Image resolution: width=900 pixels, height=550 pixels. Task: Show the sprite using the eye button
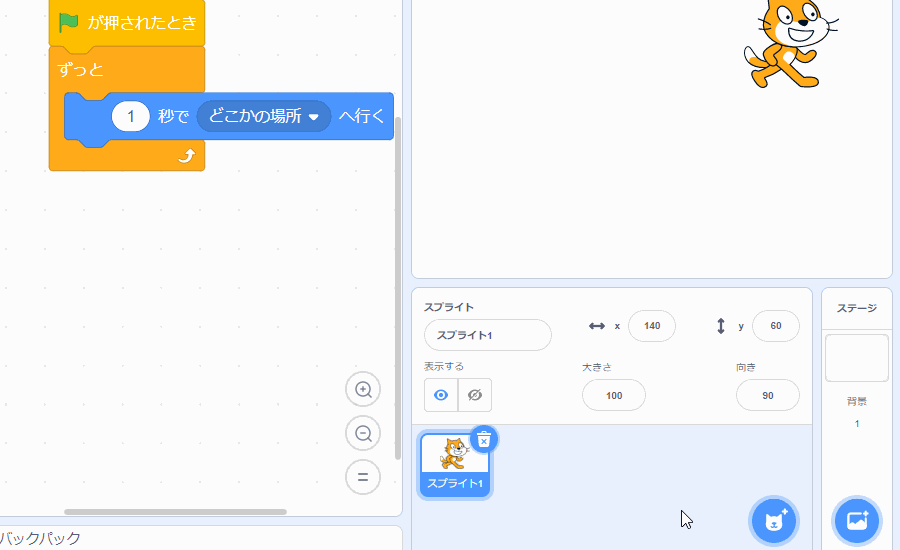441,395
